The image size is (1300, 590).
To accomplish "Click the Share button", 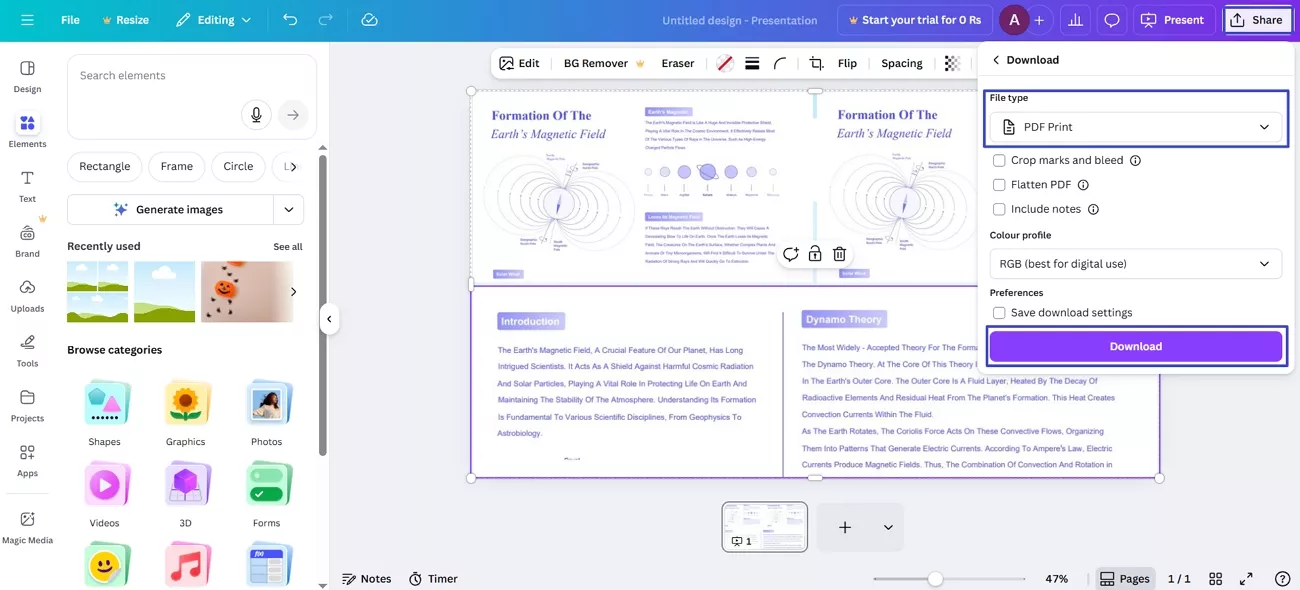I will point(1258,20).
